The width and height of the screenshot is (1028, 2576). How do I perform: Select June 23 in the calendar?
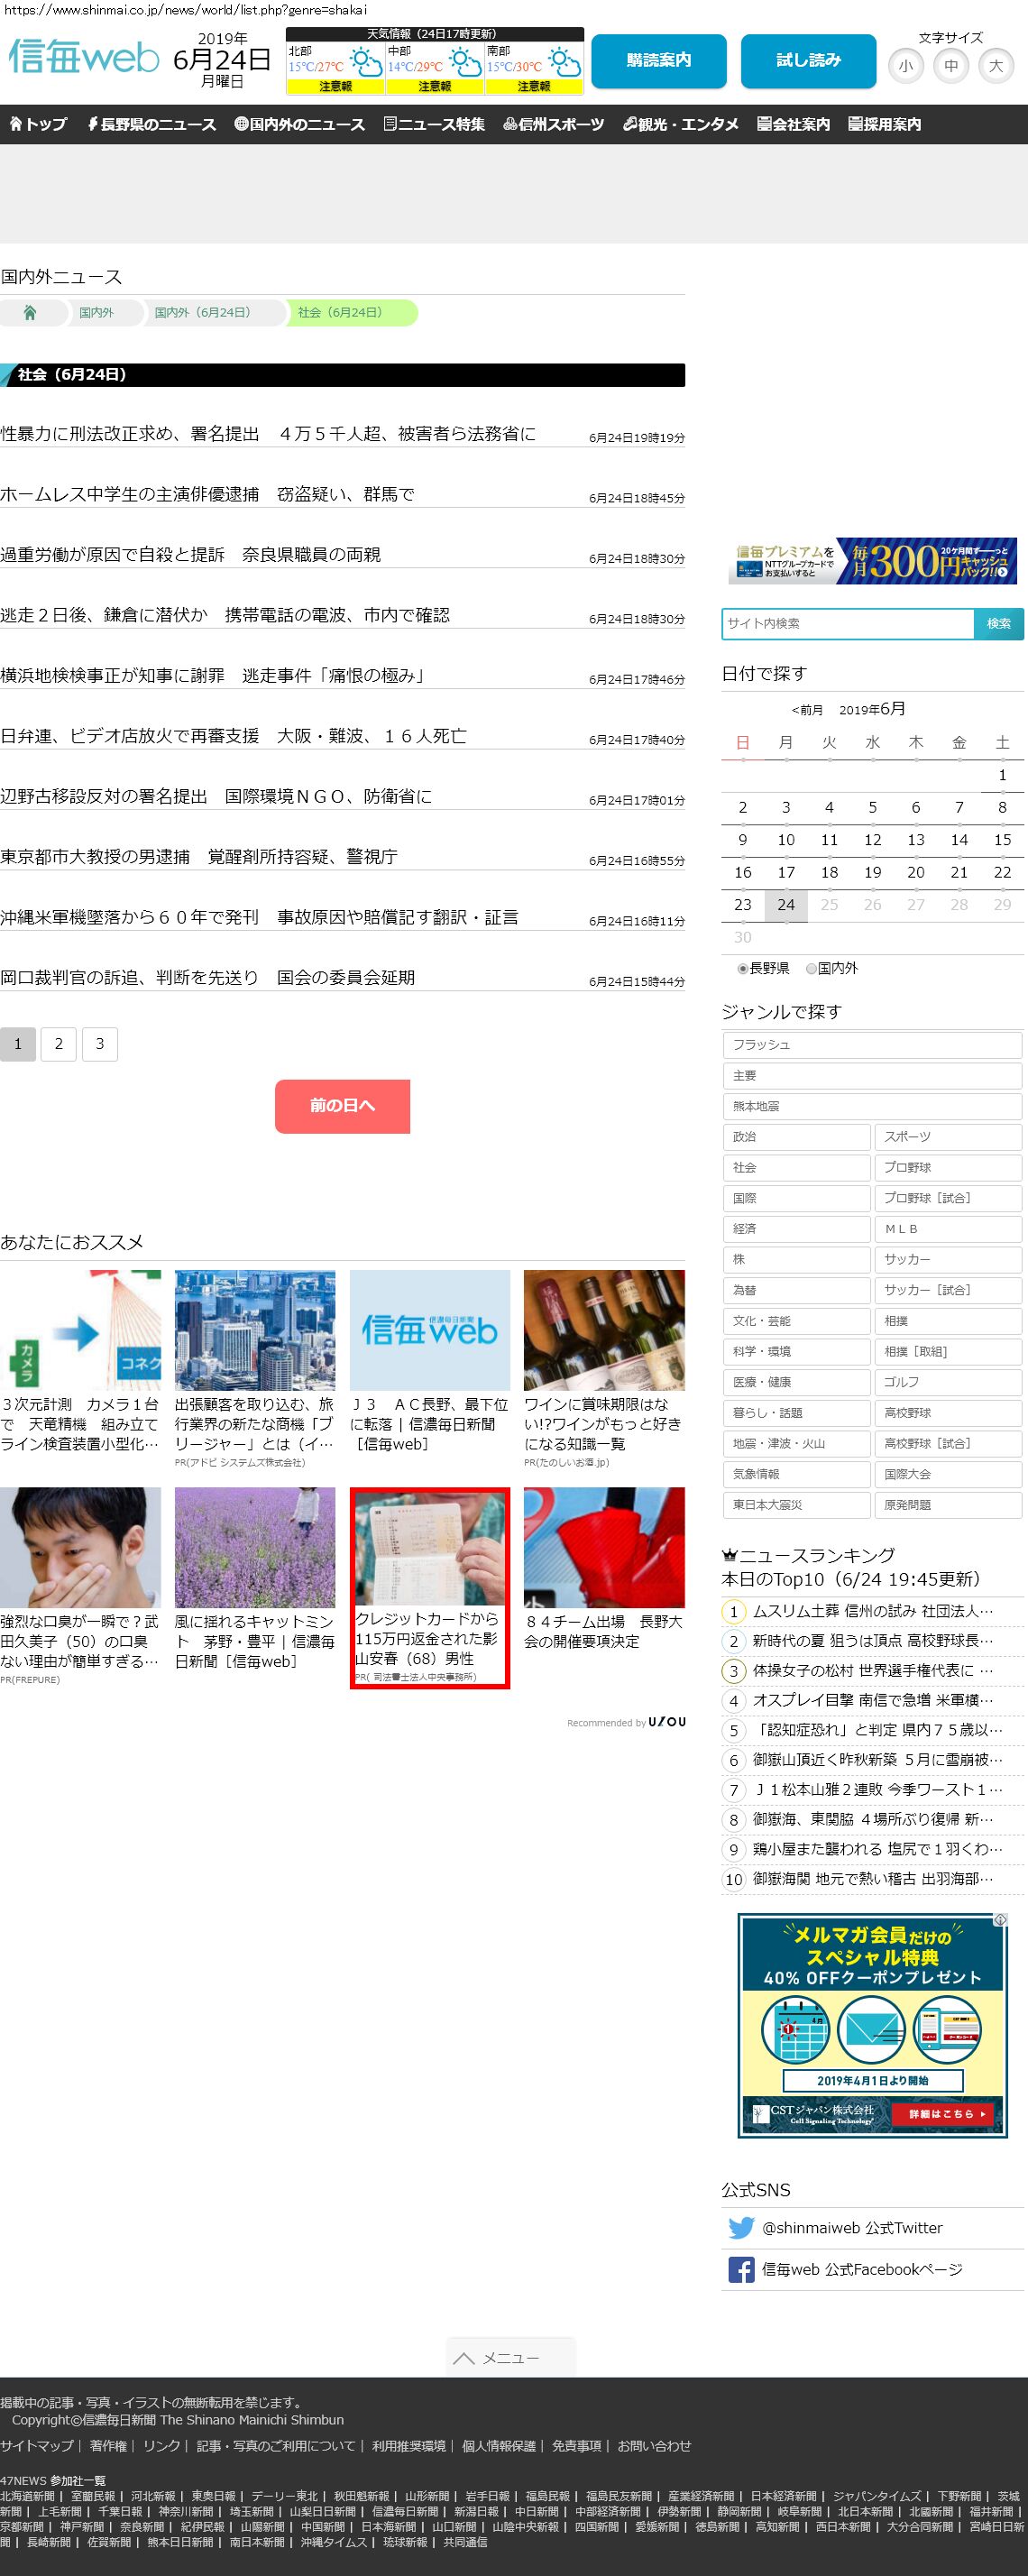tap(743, 905)
